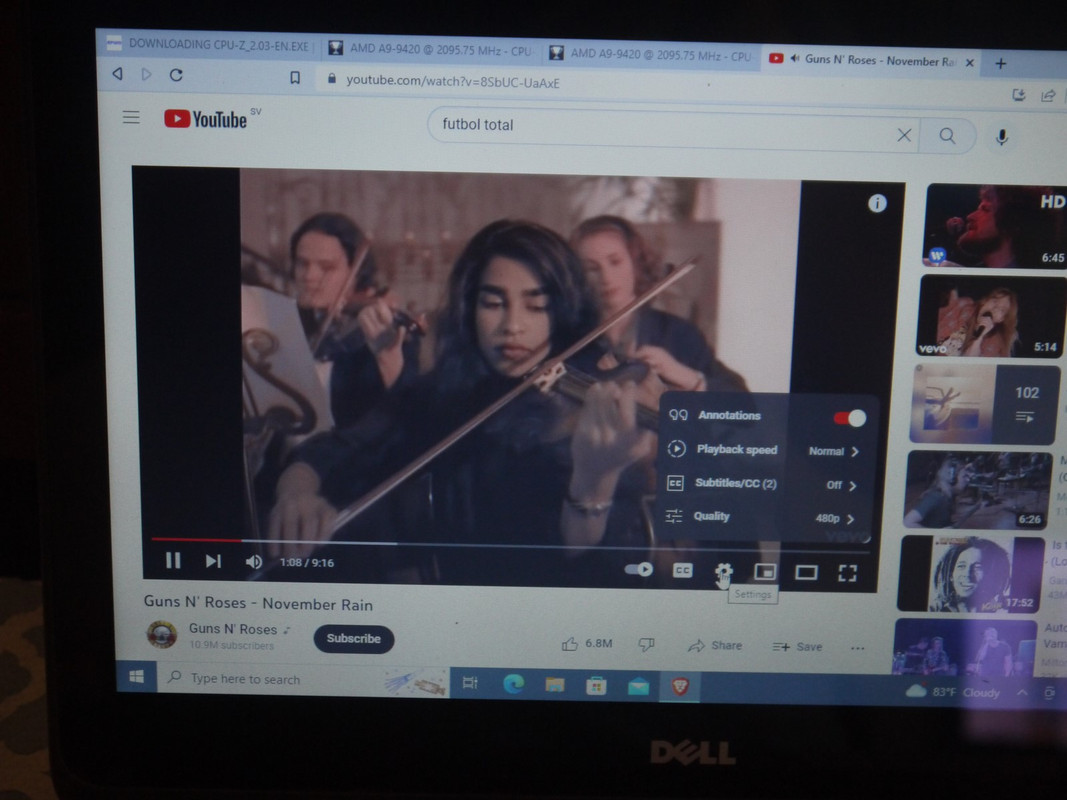Screen dimensions: 1067x800
Task: Open the vevo 5:14 recommended video
Action: 990,316
